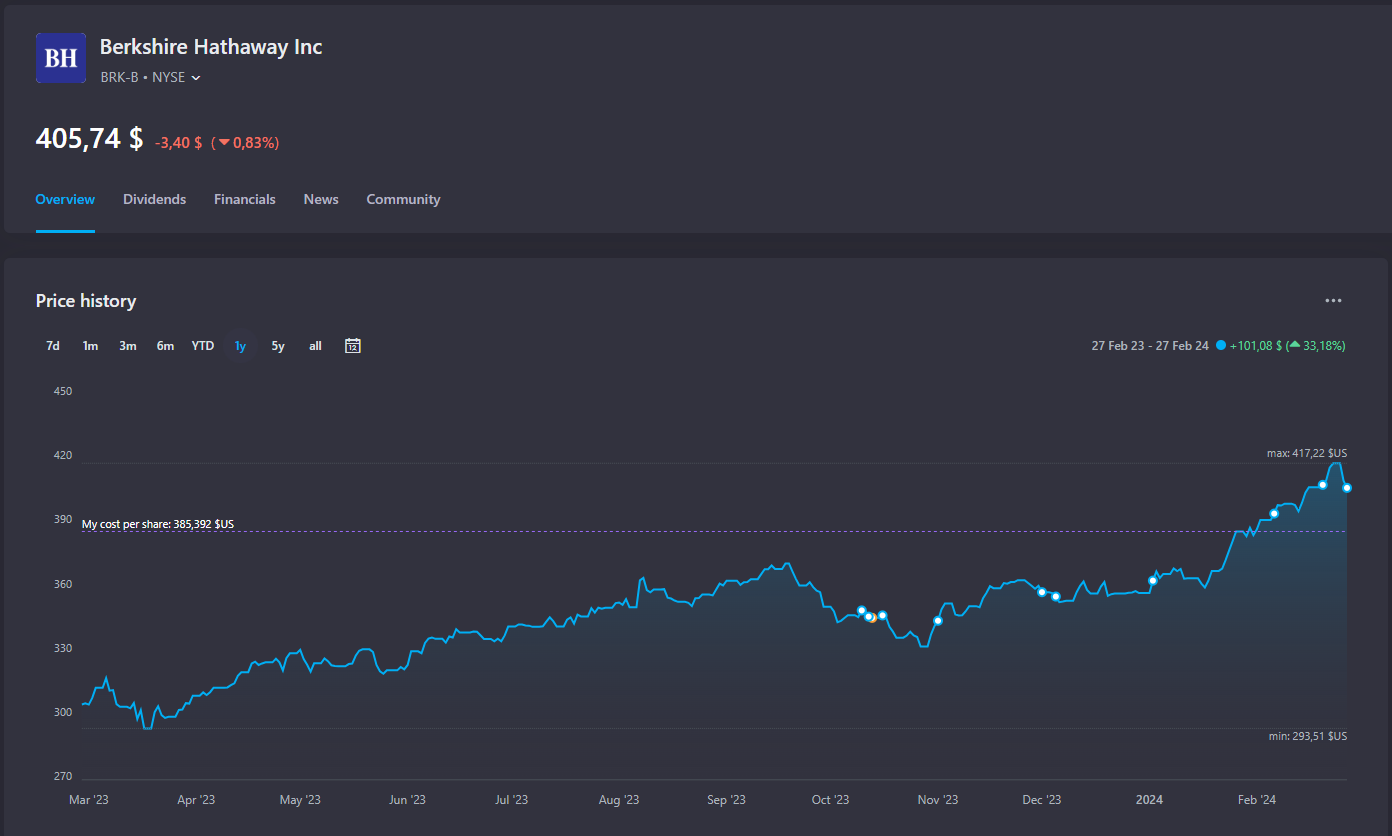Select the 3m time range
This screenshot has width=1392, height=836.
pyautogui.click(x=128, y=346)
